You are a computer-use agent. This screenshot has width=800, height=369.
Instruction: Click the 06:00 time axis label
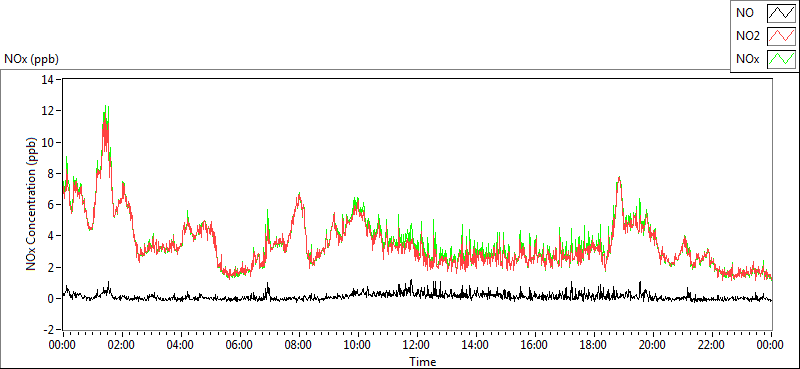tap(239, 345)
